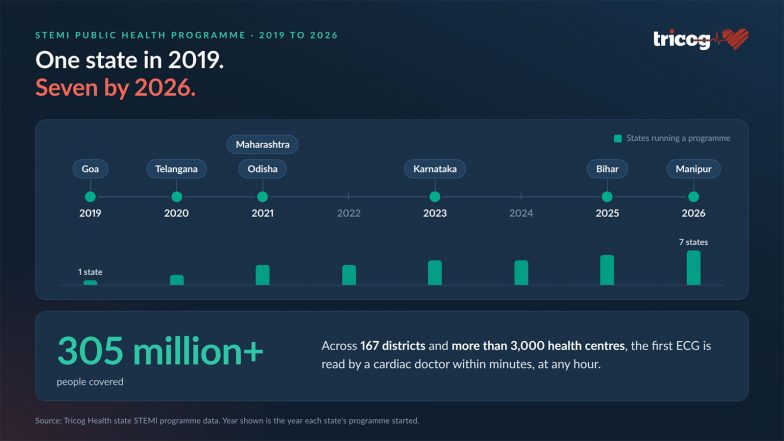The width and height of the screenshot is (784, 441).
Task: Click the 2023 bar in the chart
Action: click(435, 272)
